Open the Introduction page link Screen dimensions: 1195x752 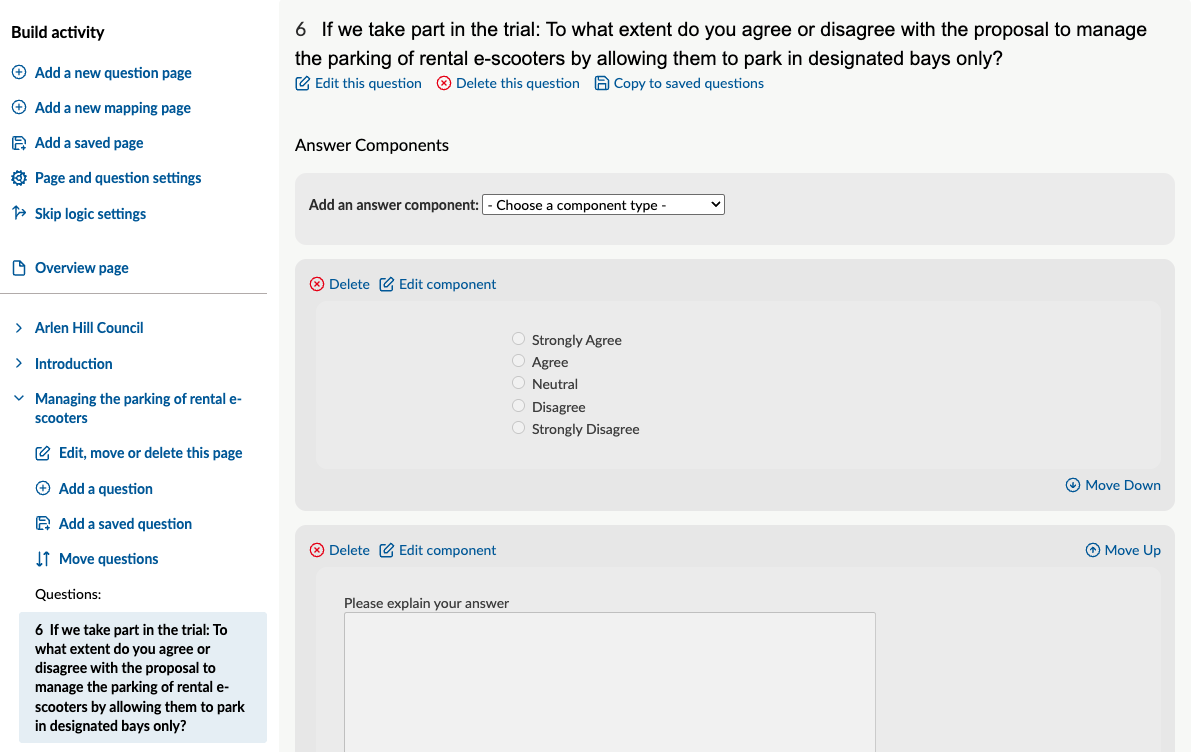(x=73, y=363)
